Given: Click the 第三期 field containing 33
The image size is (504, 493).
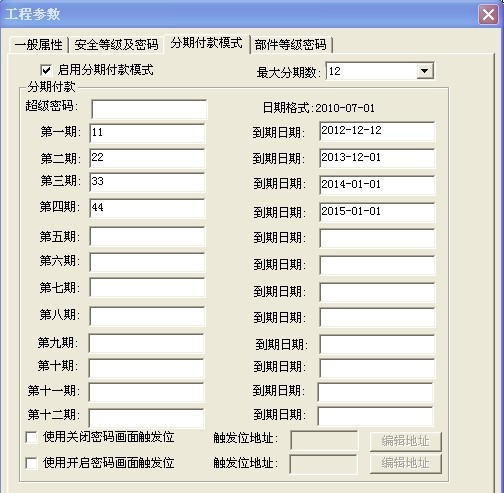Looking at the screenshot, I should [147, 182].
